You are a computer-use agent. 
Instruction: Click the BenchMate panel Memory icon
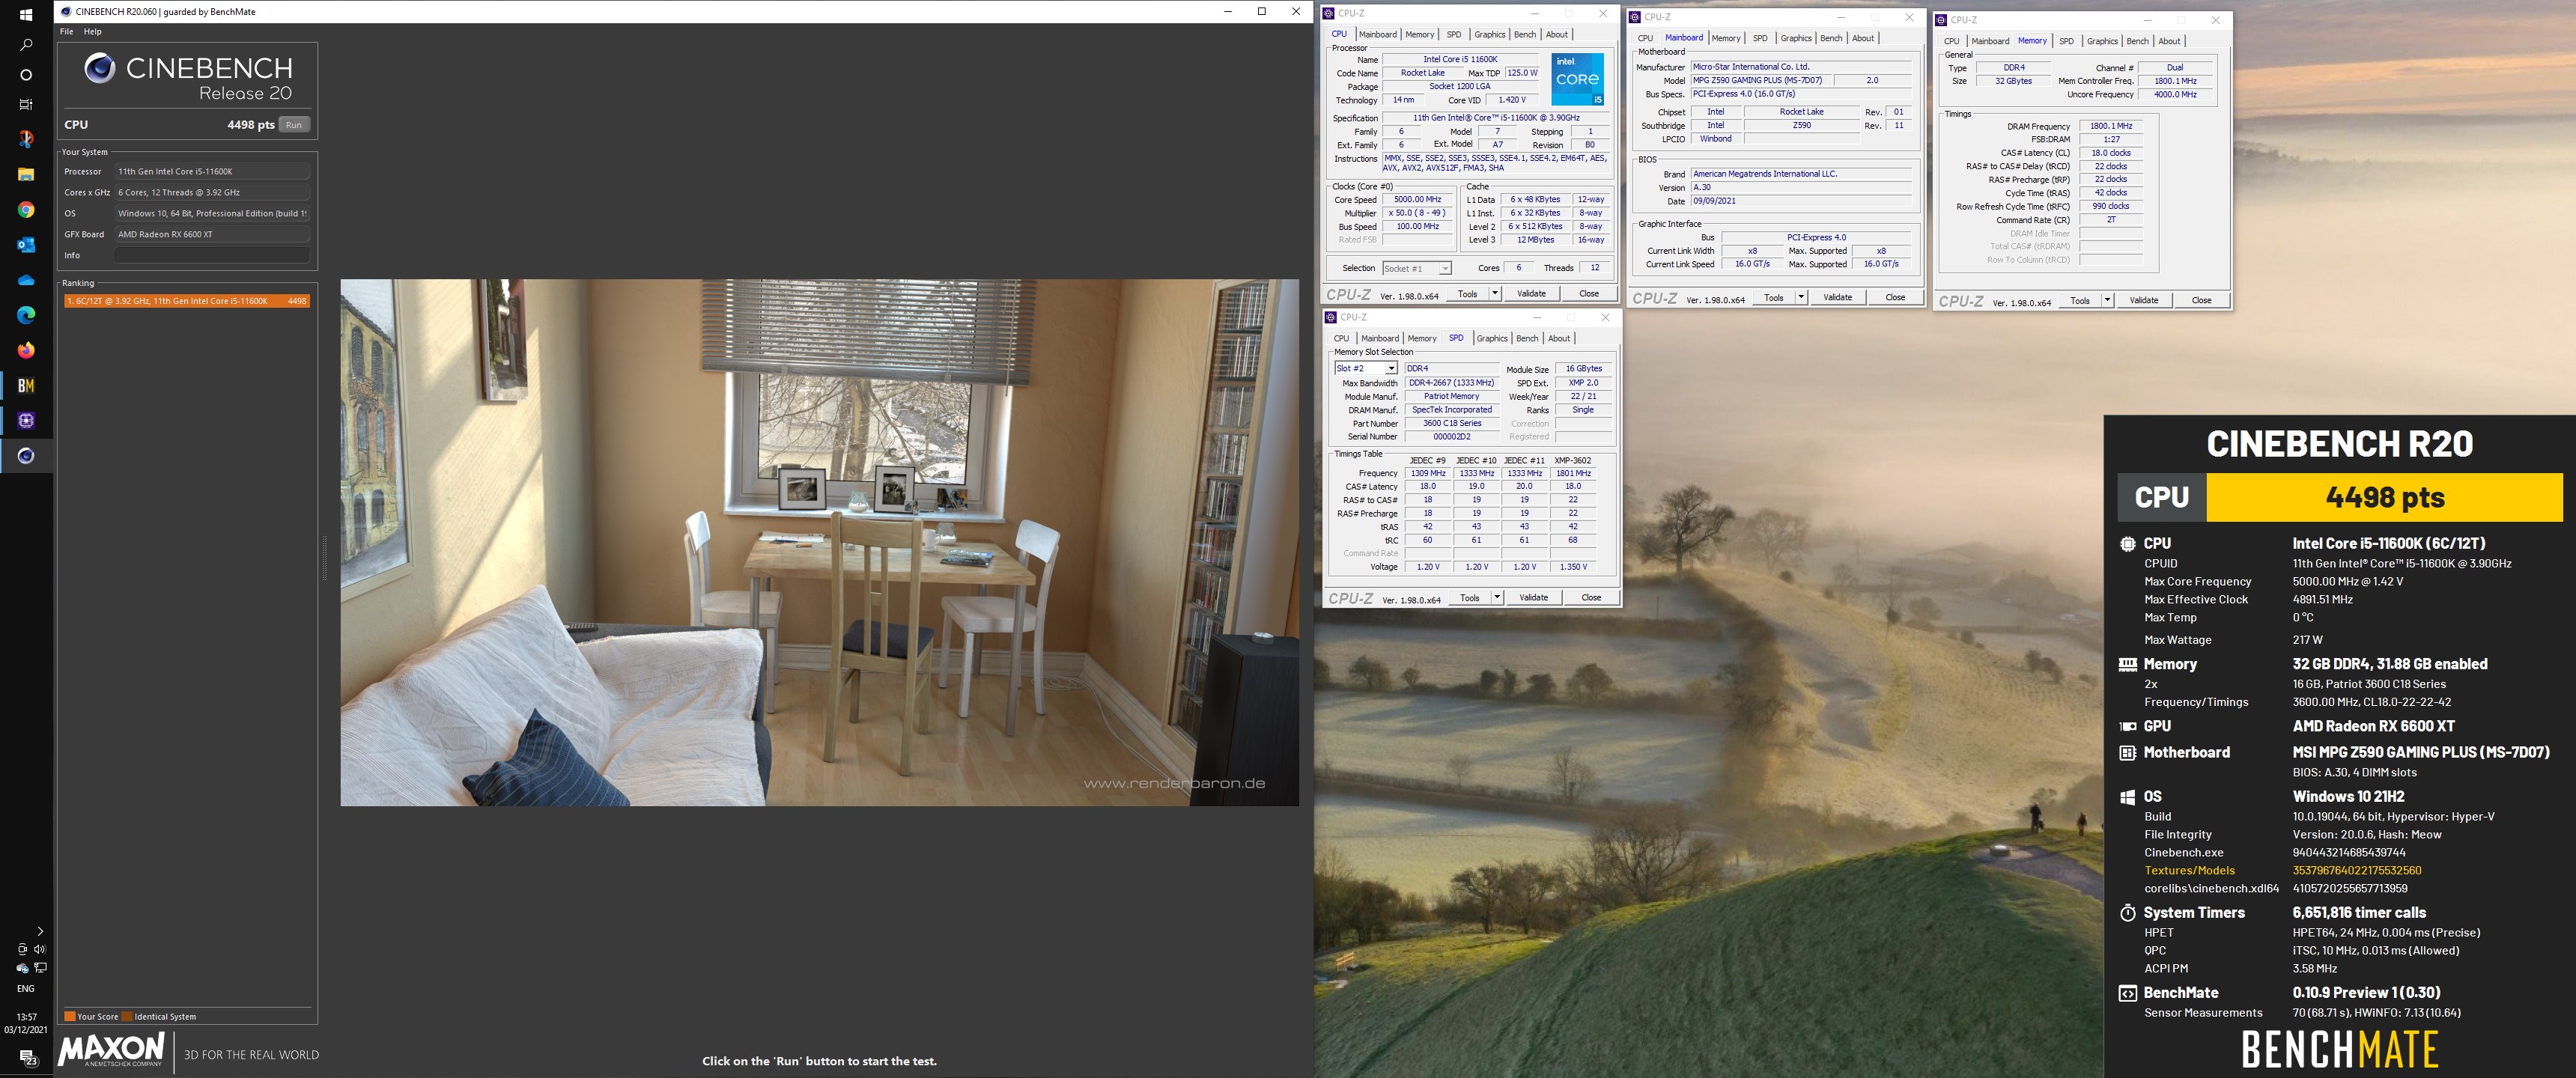[2127, 664]
